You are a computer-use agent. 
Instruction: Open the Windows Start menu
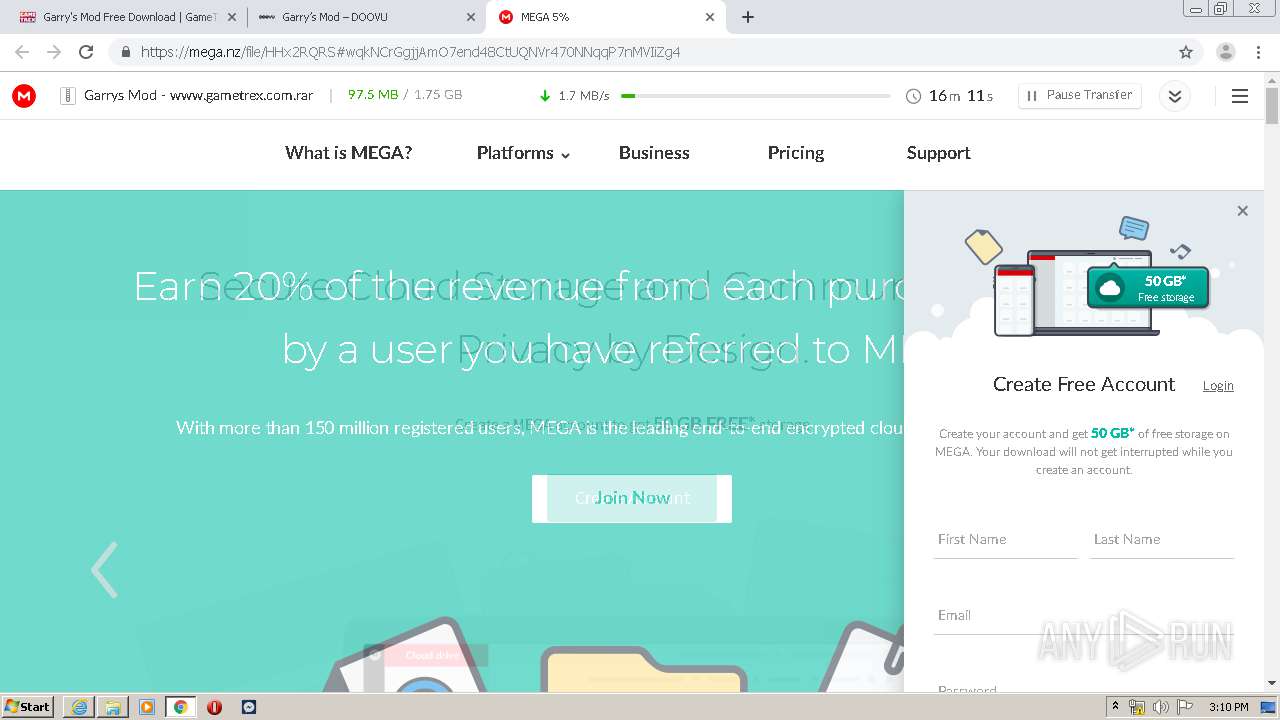[x=27, y=706]
